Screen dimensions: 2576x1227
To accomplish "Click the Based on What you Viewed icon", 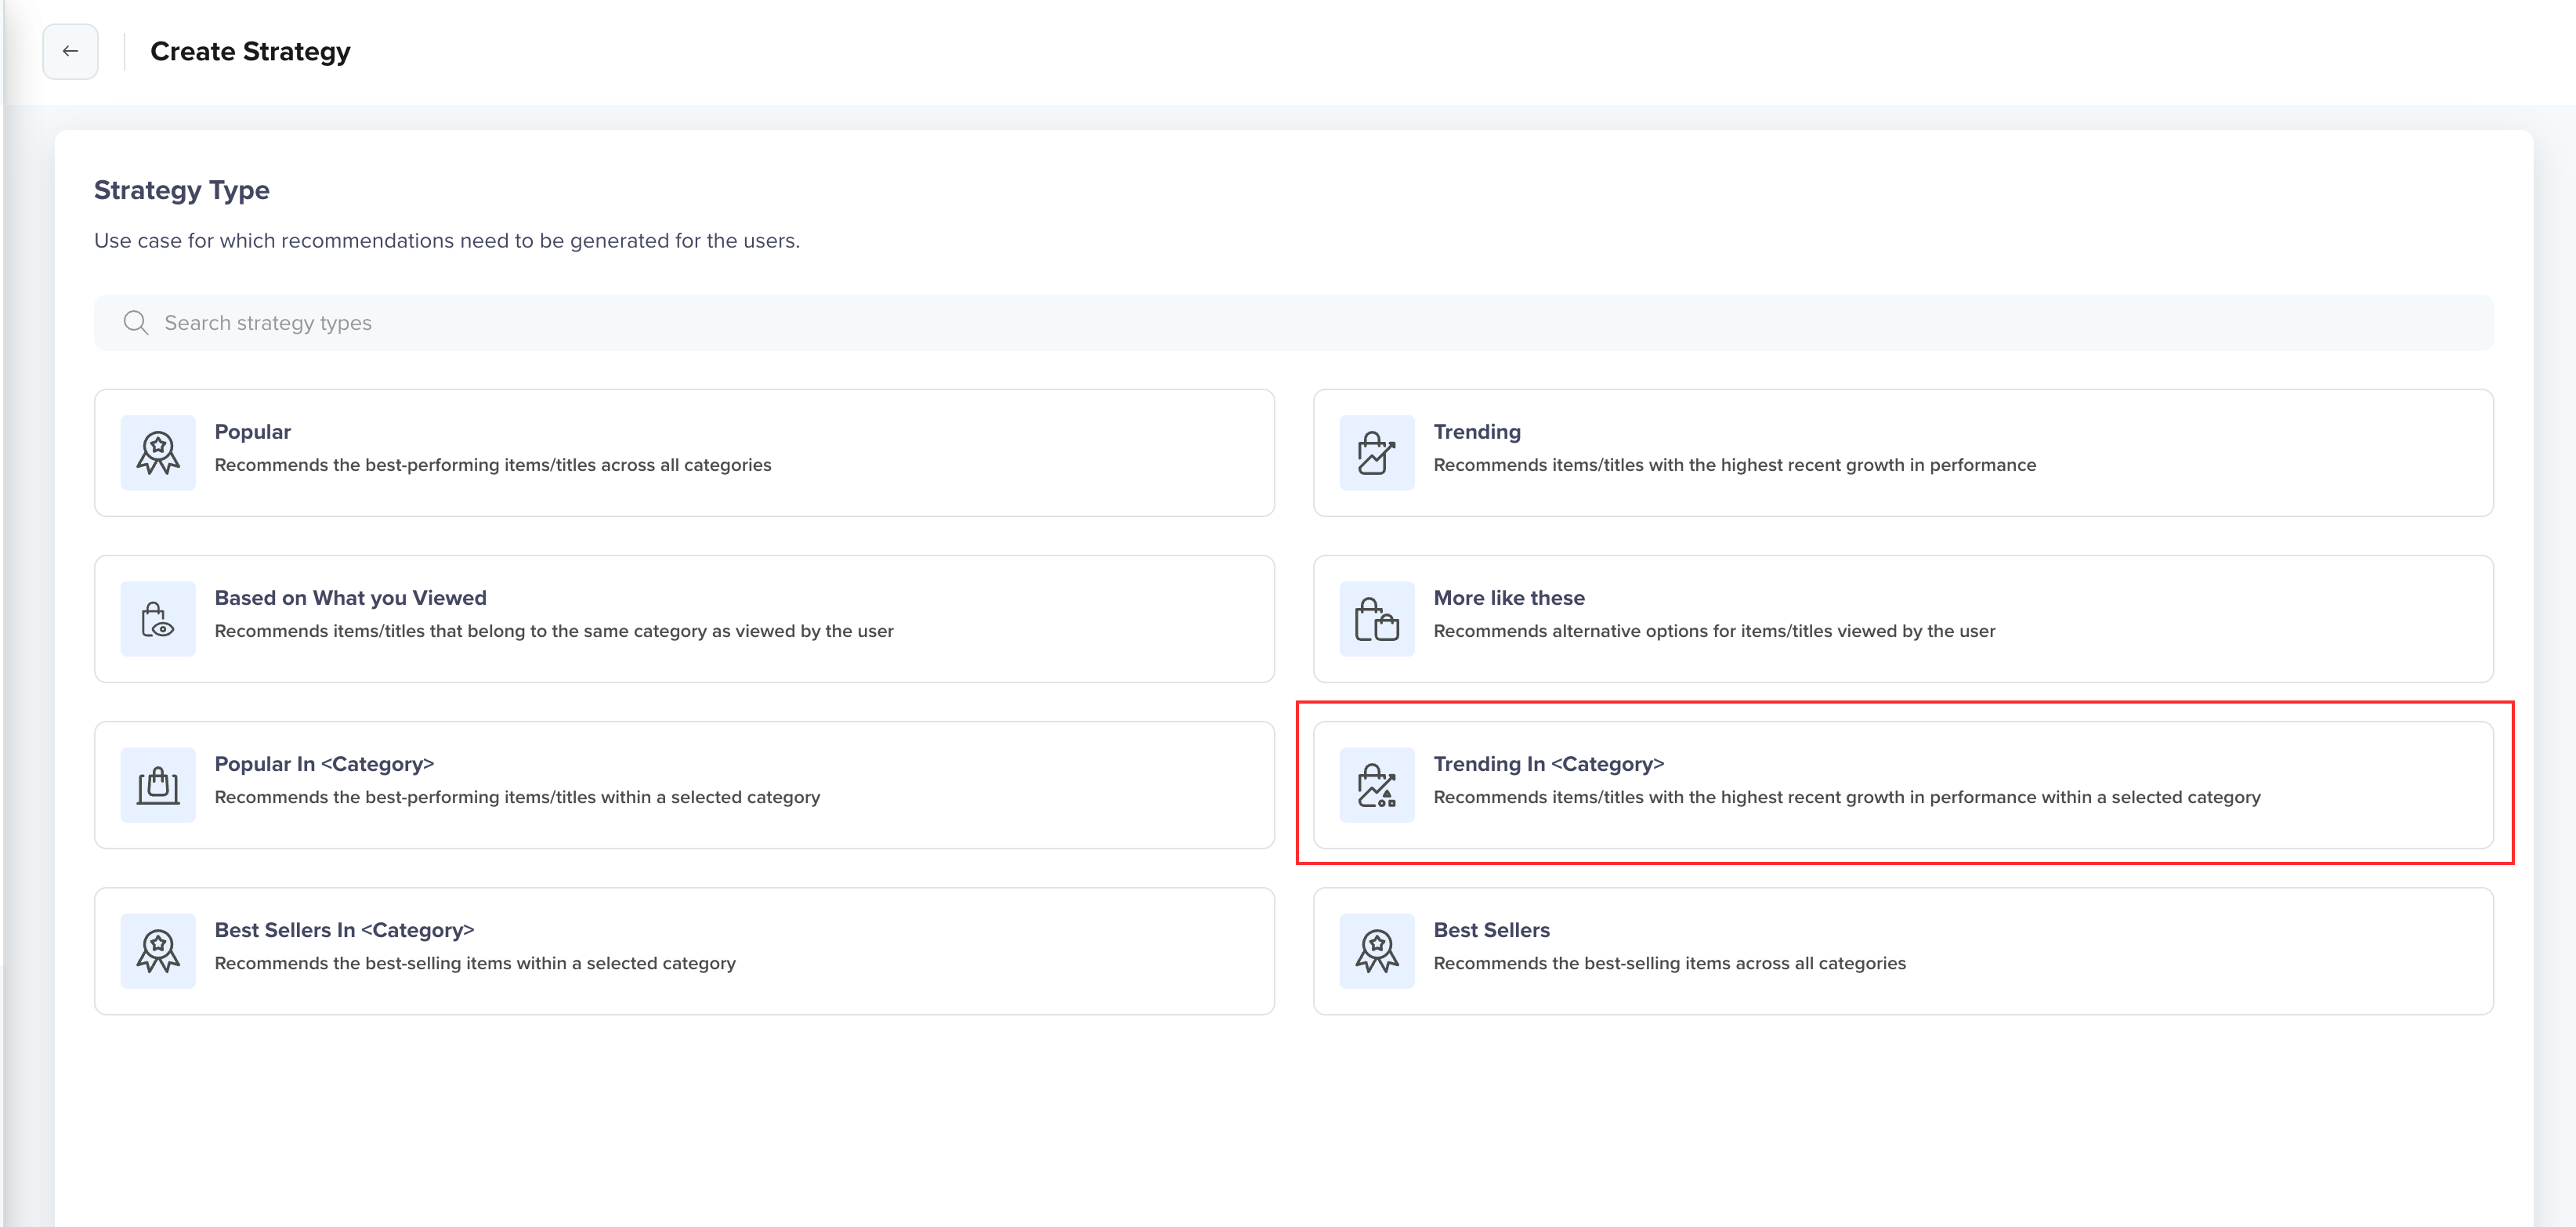I will coord(158,619).
